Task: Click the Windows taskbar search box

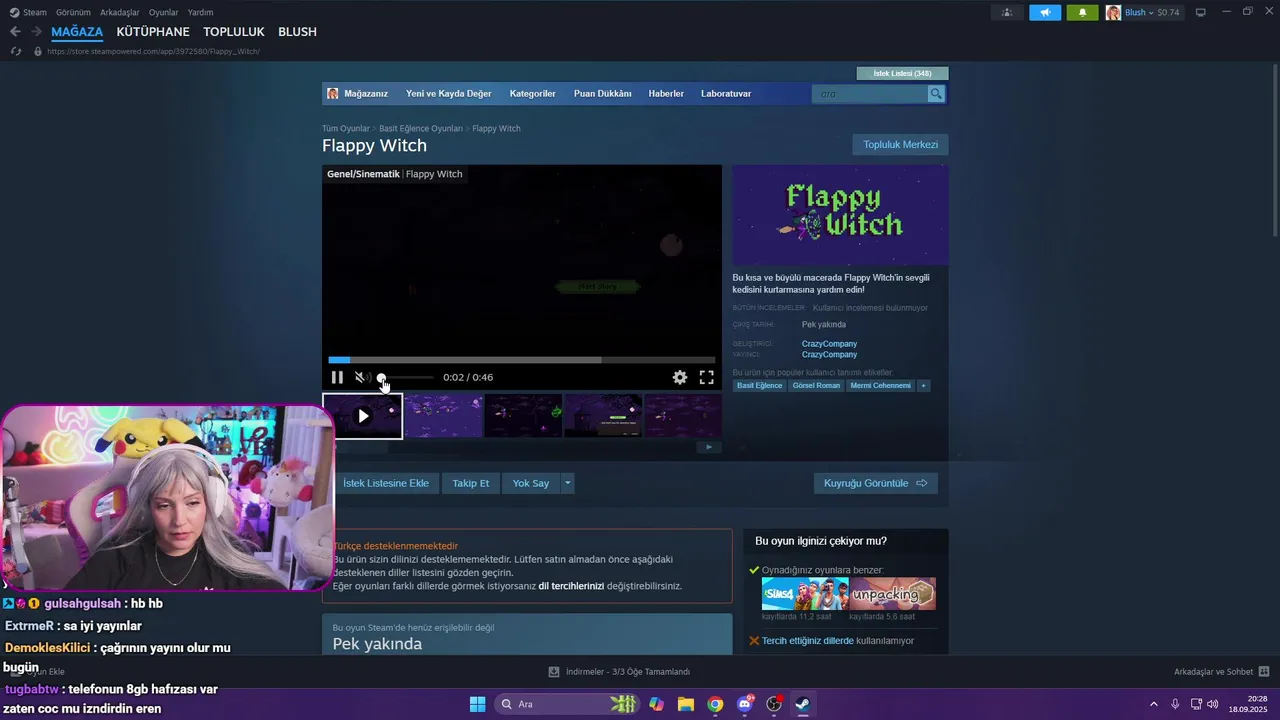Action: tap(566, 704)
